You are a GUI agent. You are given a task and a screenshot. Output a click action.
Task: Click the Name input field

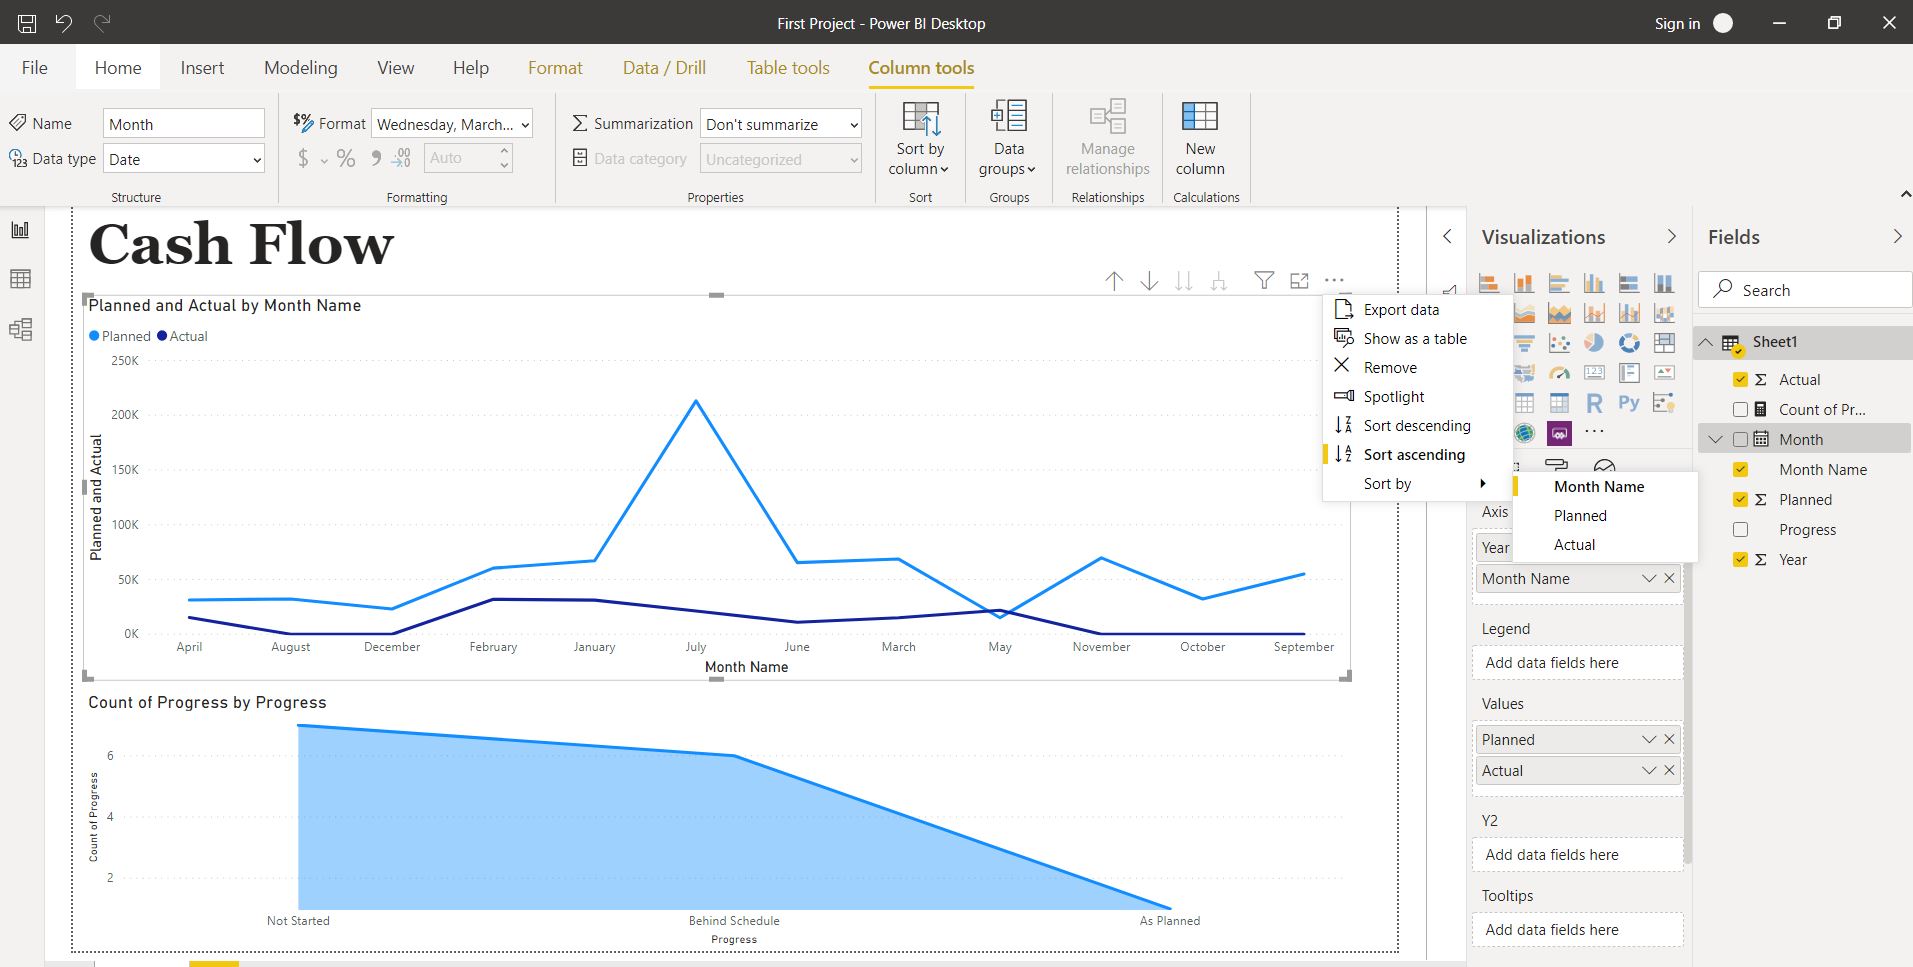[x=184, y=124]
